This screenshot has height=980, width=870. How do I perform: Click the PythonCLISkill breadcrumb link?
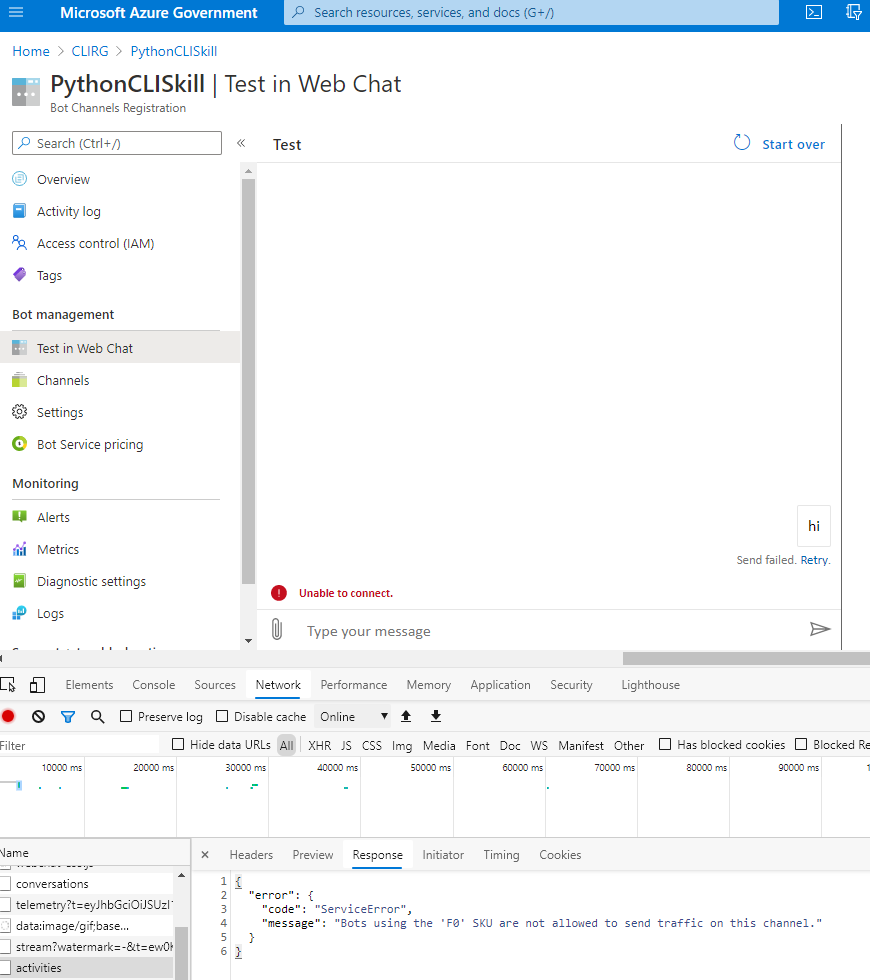pyautogui.click(x=174, y=51)
